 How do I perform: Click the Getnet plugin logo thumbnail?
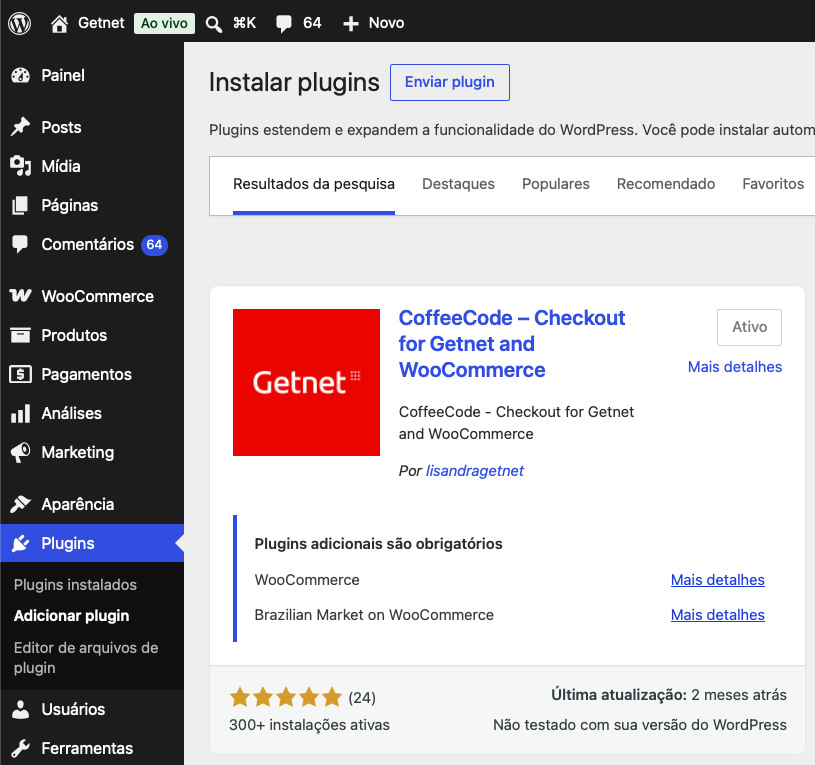click(x=306, y=382)
